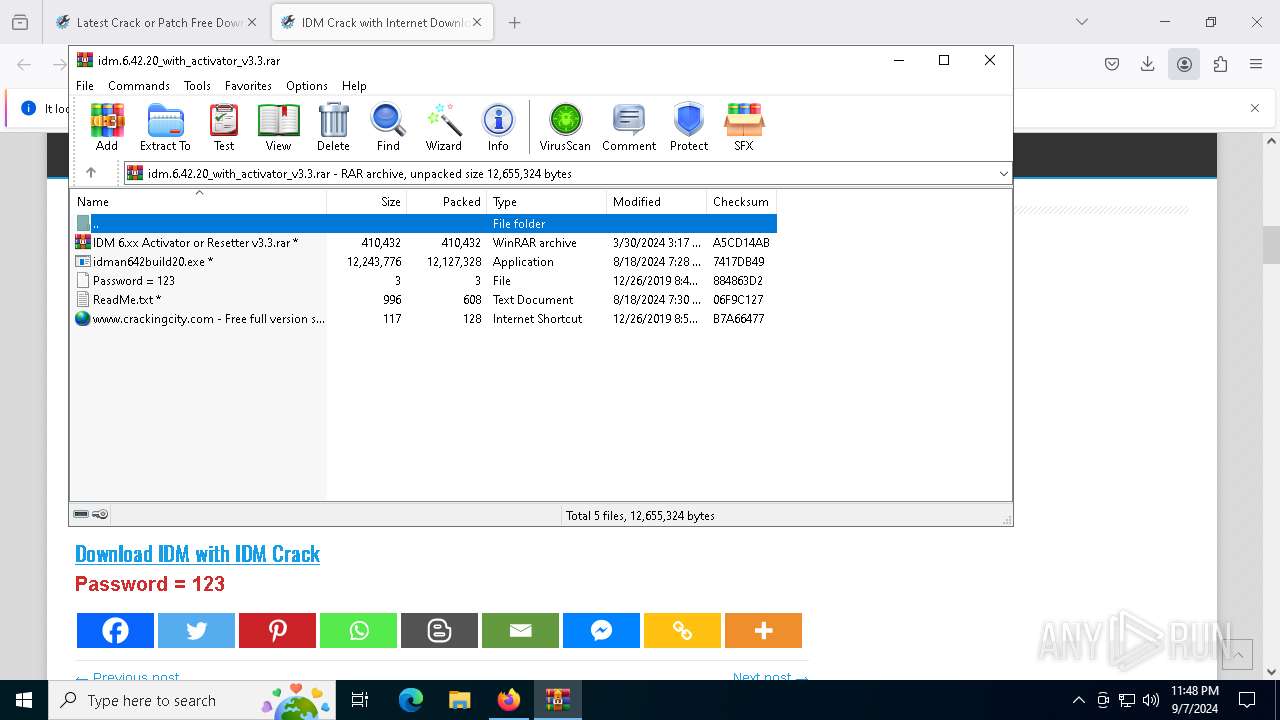
Task: Create SFX archive with SFX icon
Action: tap(744, 127)
